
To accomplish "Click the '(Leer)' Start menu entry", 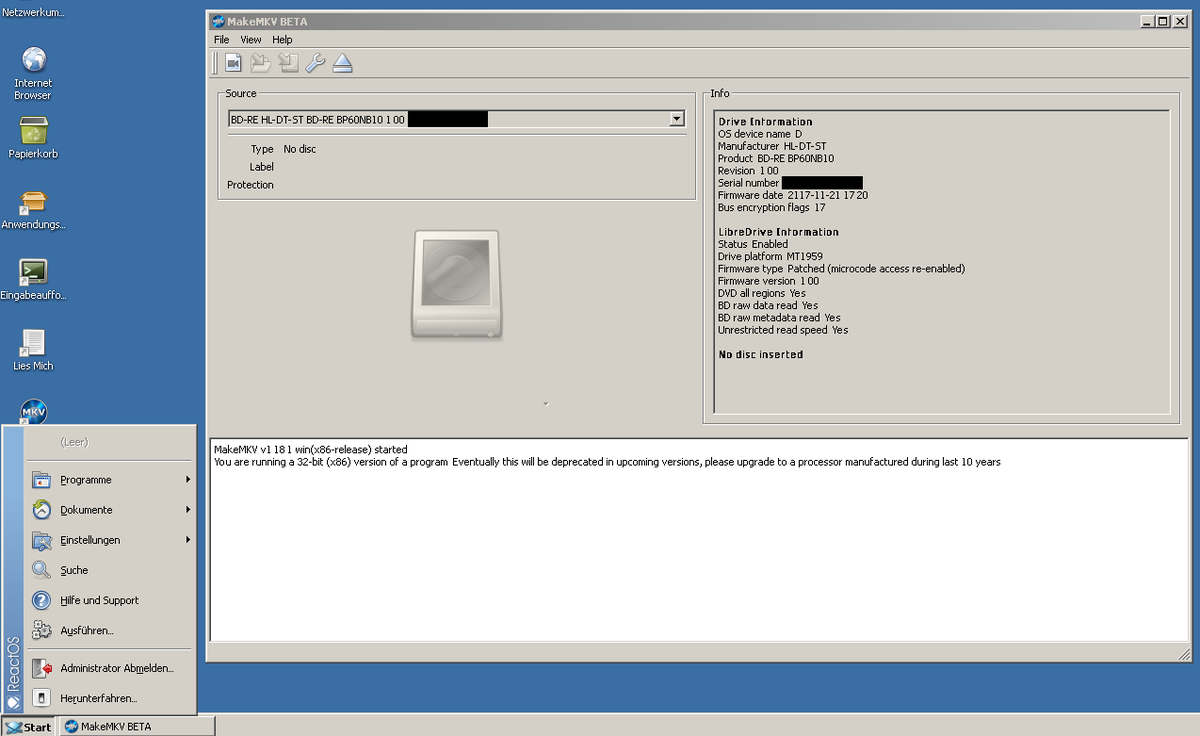I will coord(74,442).
